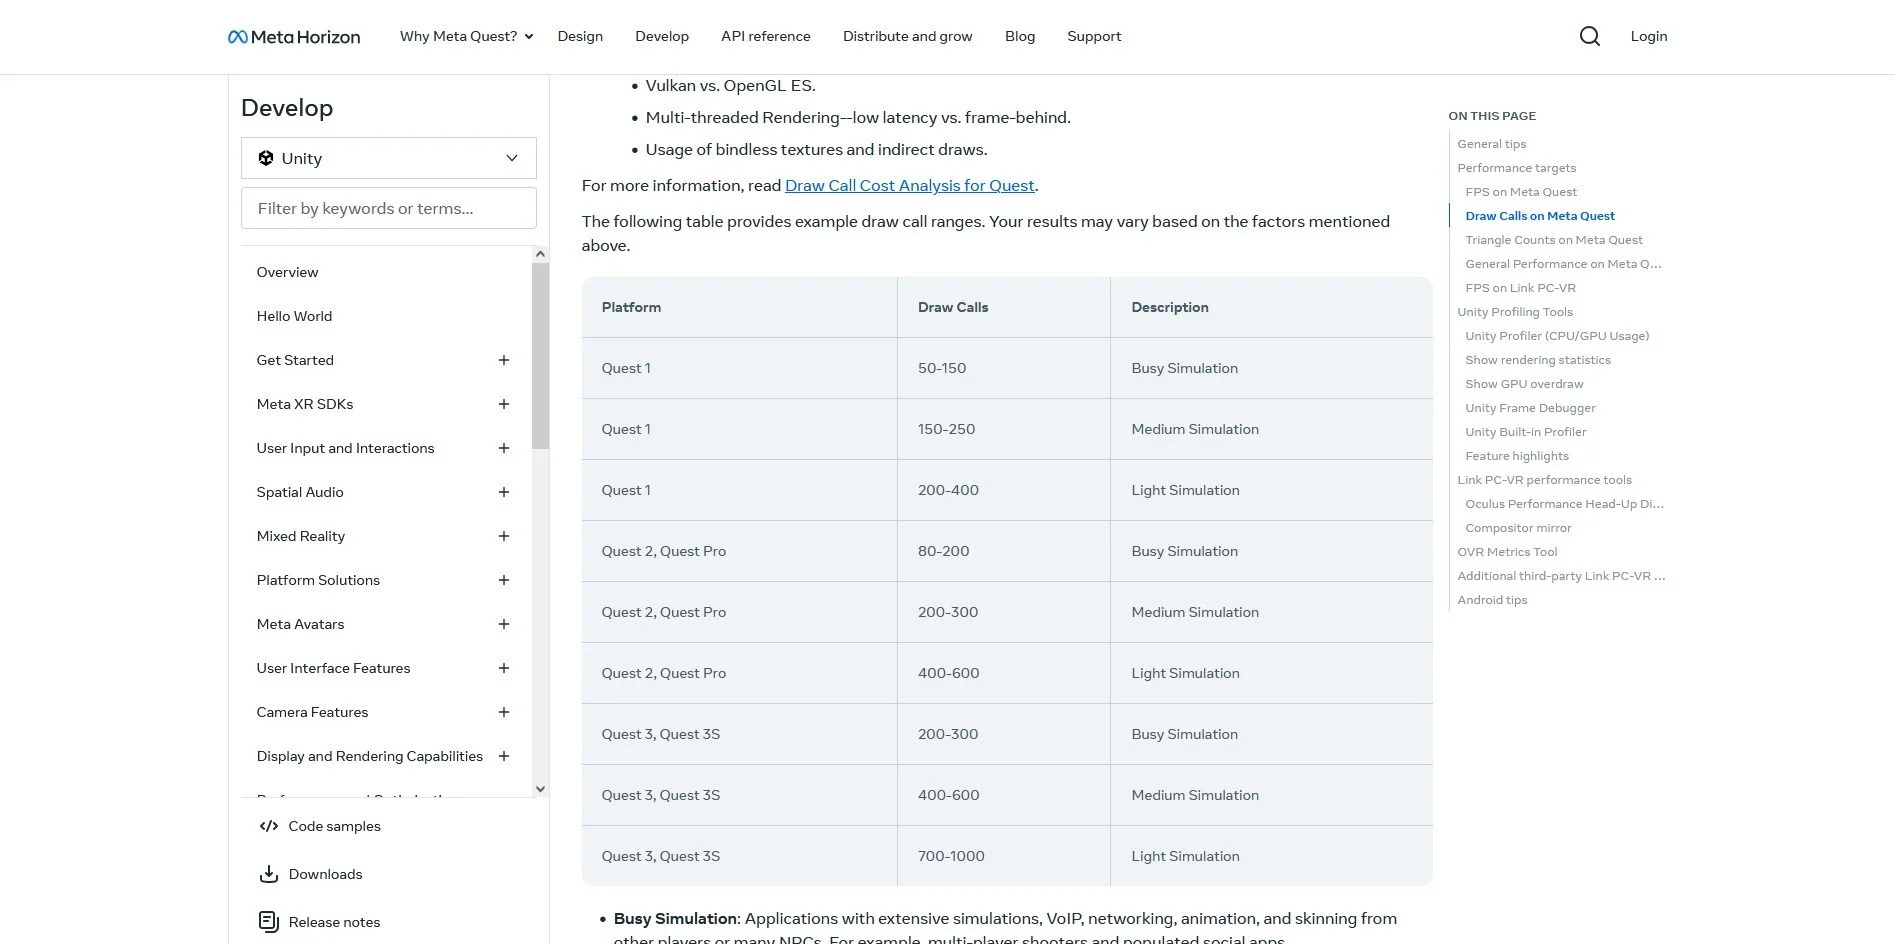Click the Login link
This screenshot has width=1895, height=944.
tap(1649, 36)
